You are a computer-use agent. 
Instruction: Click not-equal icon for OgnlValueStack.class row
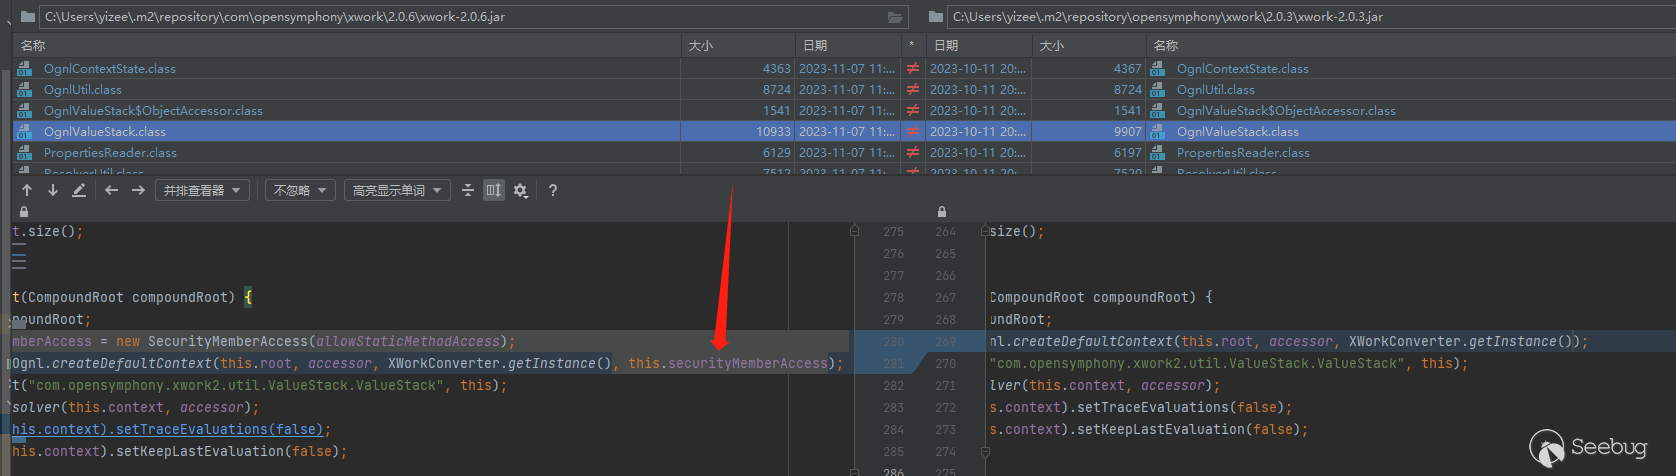912,132
